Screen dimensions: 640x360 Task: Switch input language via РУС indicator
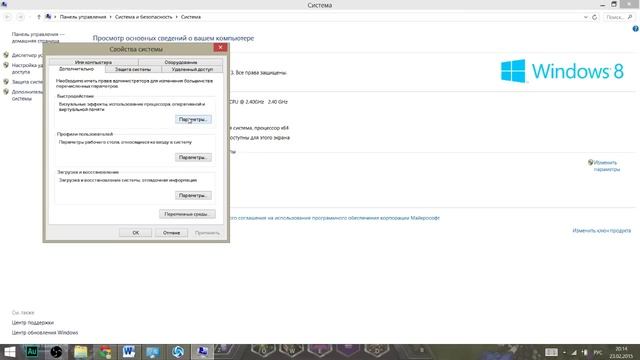(598, 353)
